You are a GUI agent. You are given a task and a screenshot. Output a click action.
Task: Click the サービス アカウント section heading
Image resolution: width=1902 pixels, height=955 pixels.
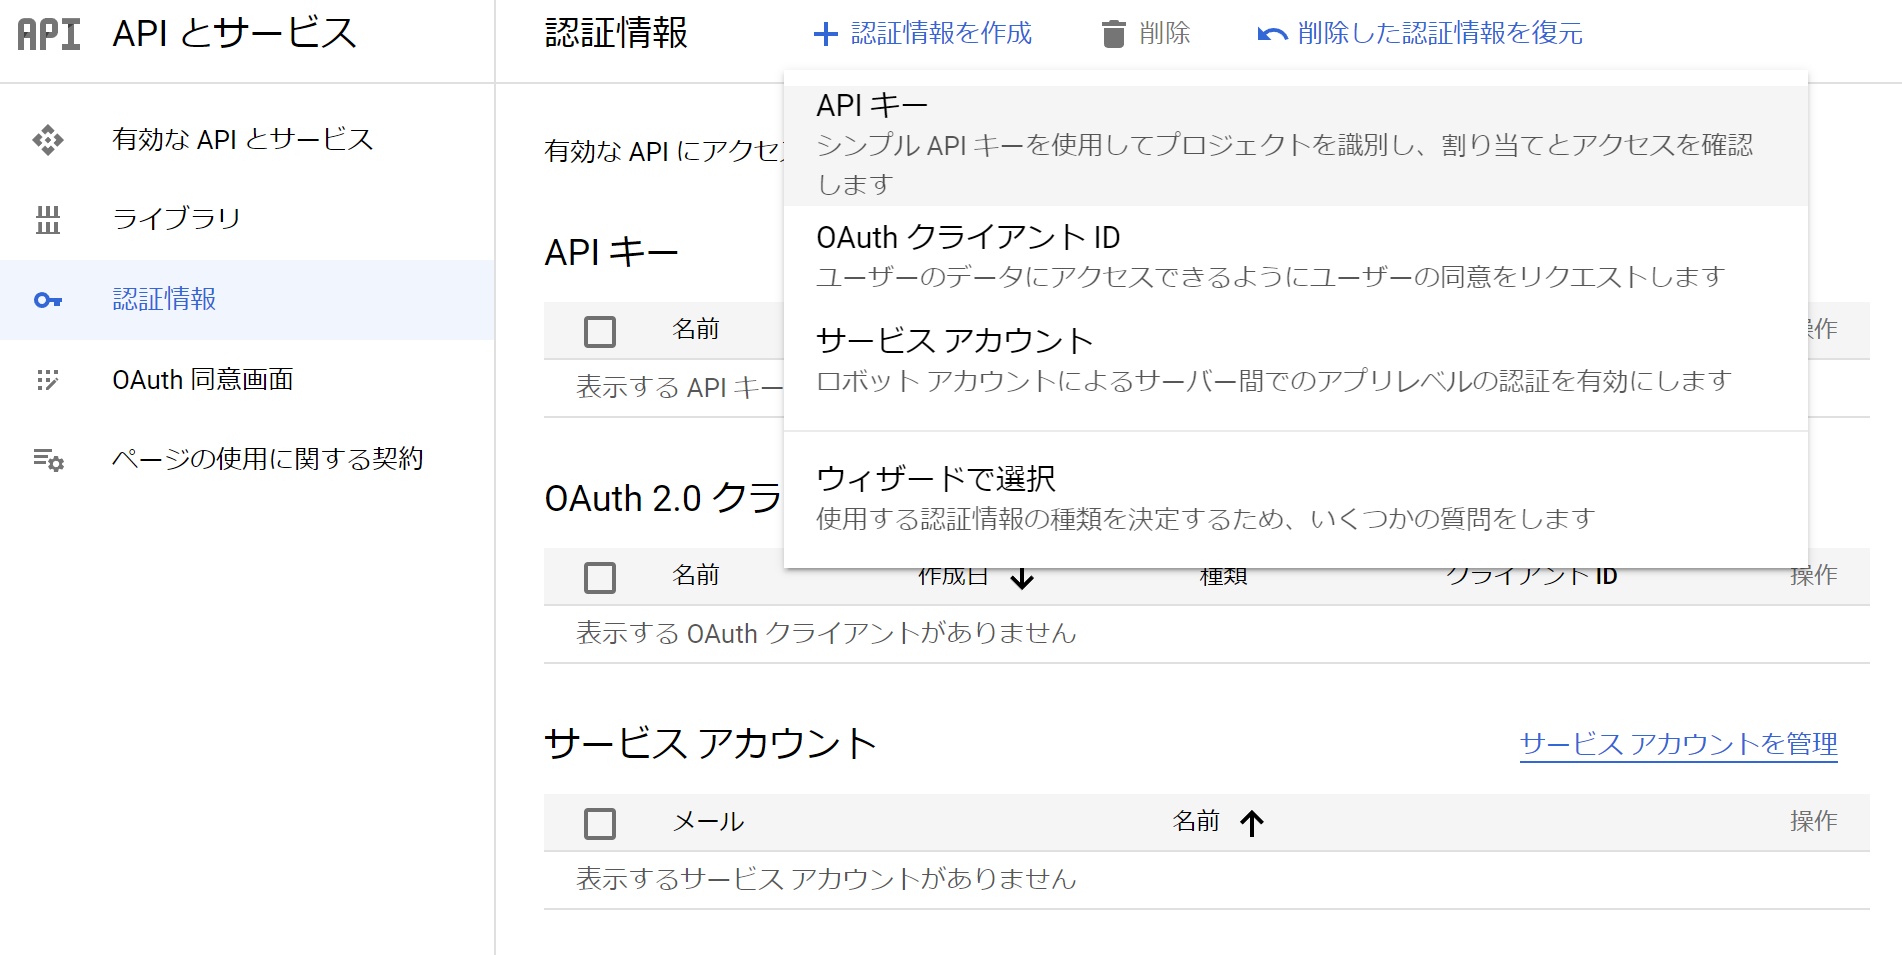click(710, 745)
